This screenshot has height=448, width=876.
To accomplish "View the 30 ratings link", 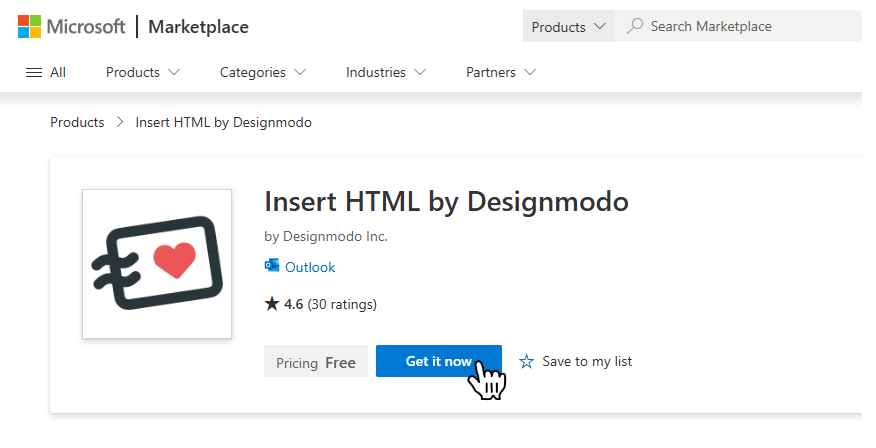I will coord(342,304).
